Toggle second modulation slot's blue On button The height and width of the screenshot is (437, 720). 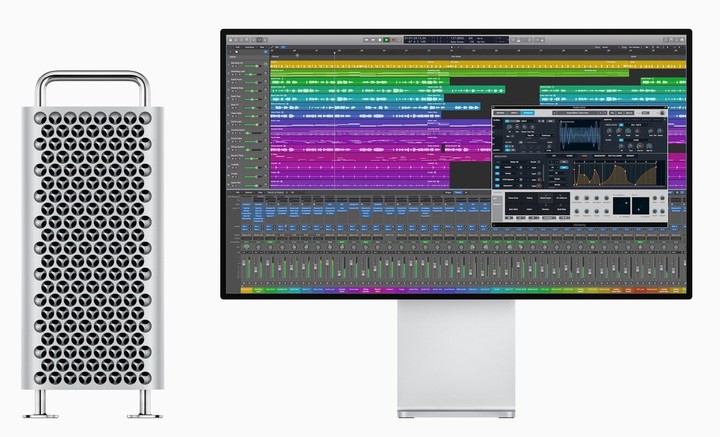point(497,174)
